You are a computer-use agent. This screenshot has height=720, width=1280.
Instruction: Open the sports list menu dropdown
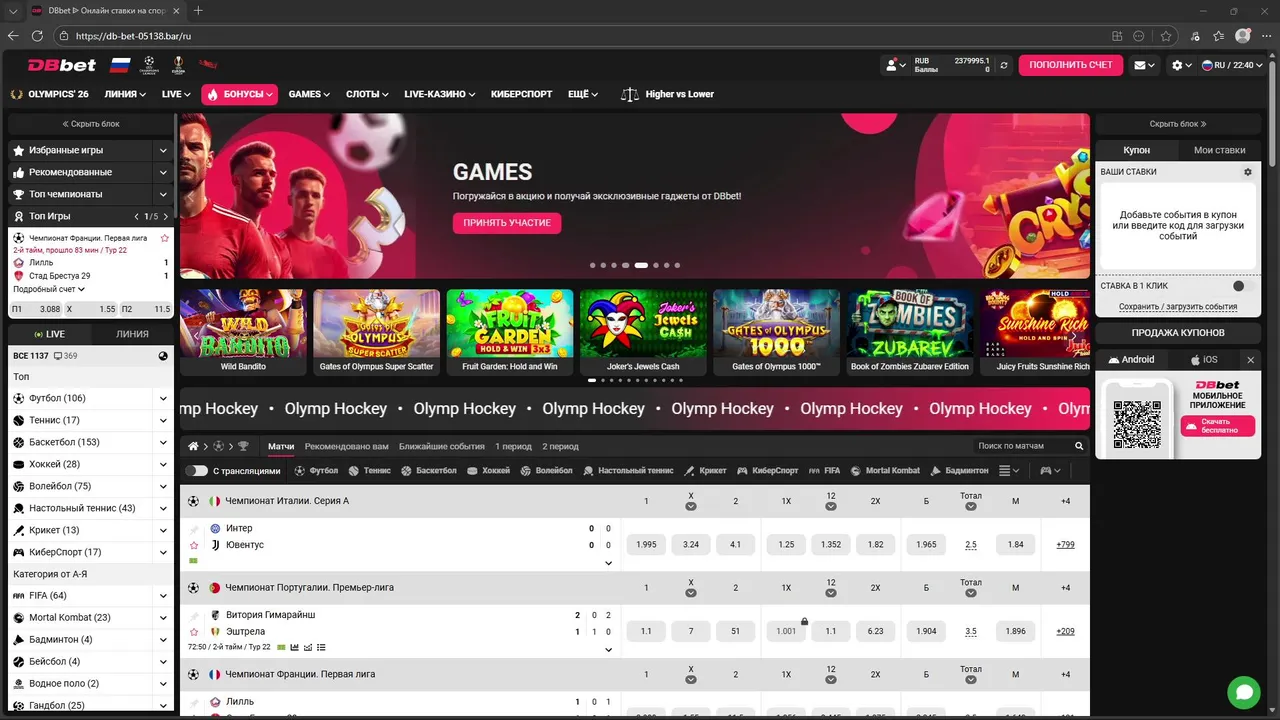point(1009,470)
